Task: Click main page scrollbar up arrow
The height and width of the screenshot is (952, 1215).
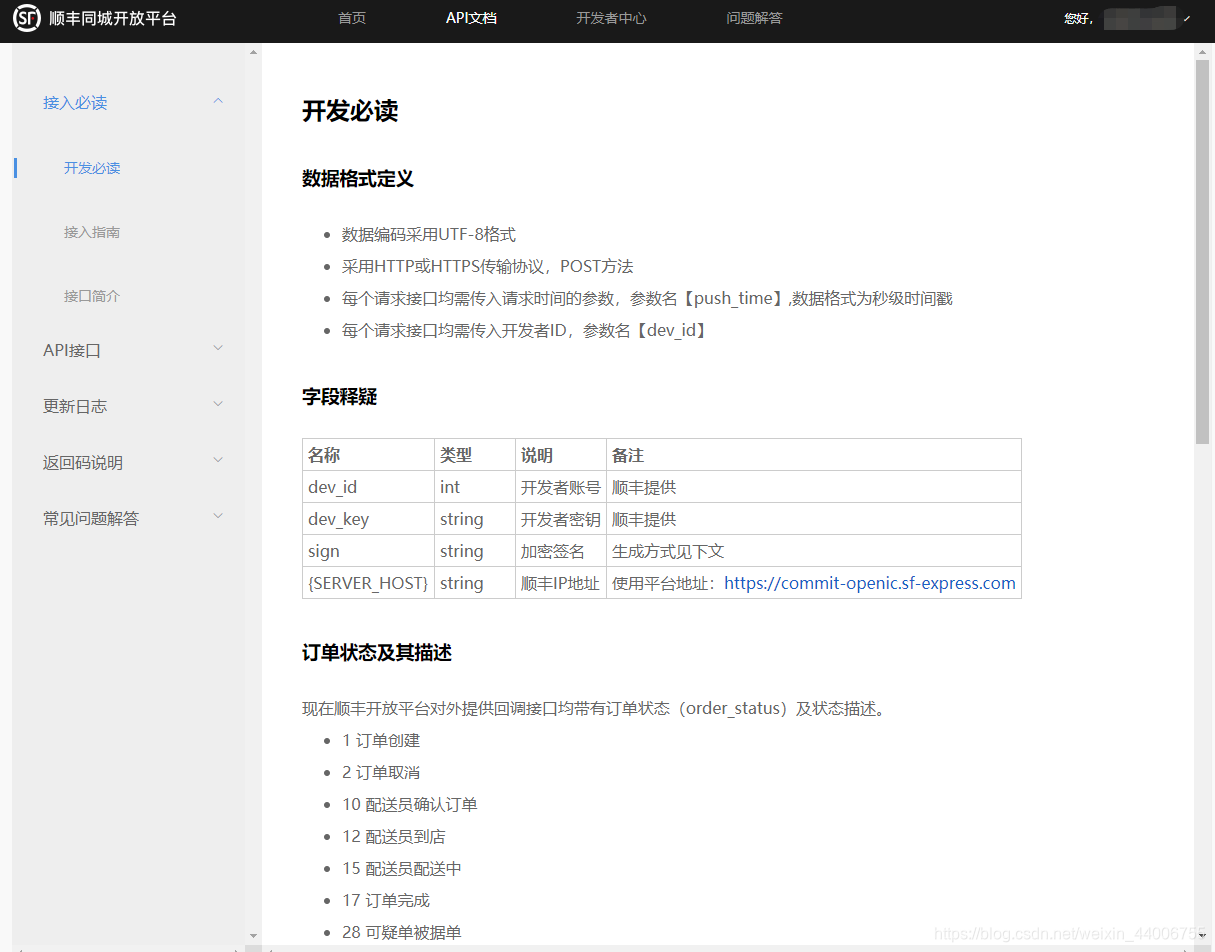Action: pyautogui.click(x=1203, y=52)
